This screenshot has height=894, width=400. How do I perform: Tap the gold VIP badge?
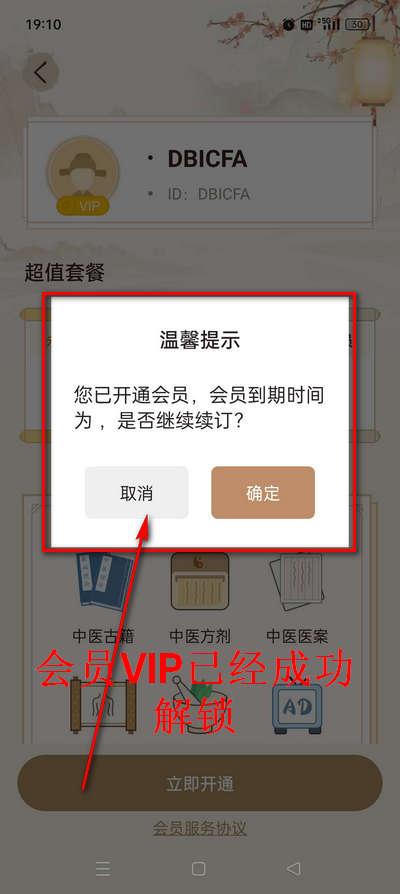click(x=83, y=206)
